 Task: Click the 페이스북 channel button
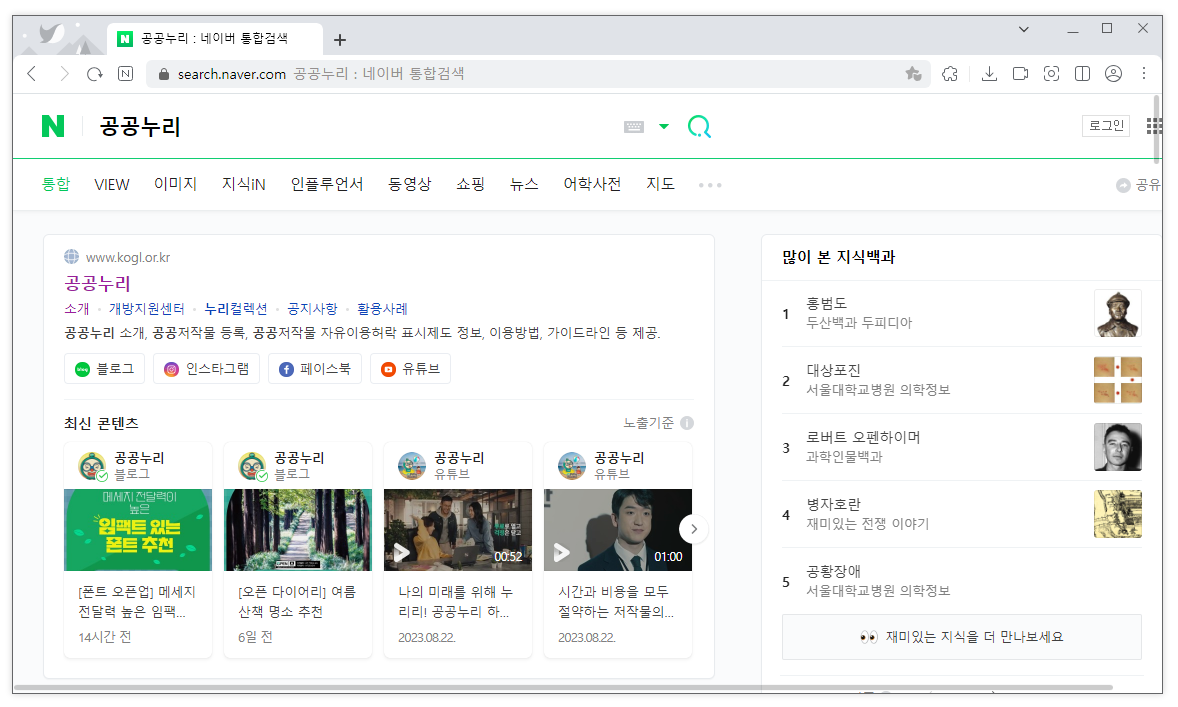tap(315, 369)
